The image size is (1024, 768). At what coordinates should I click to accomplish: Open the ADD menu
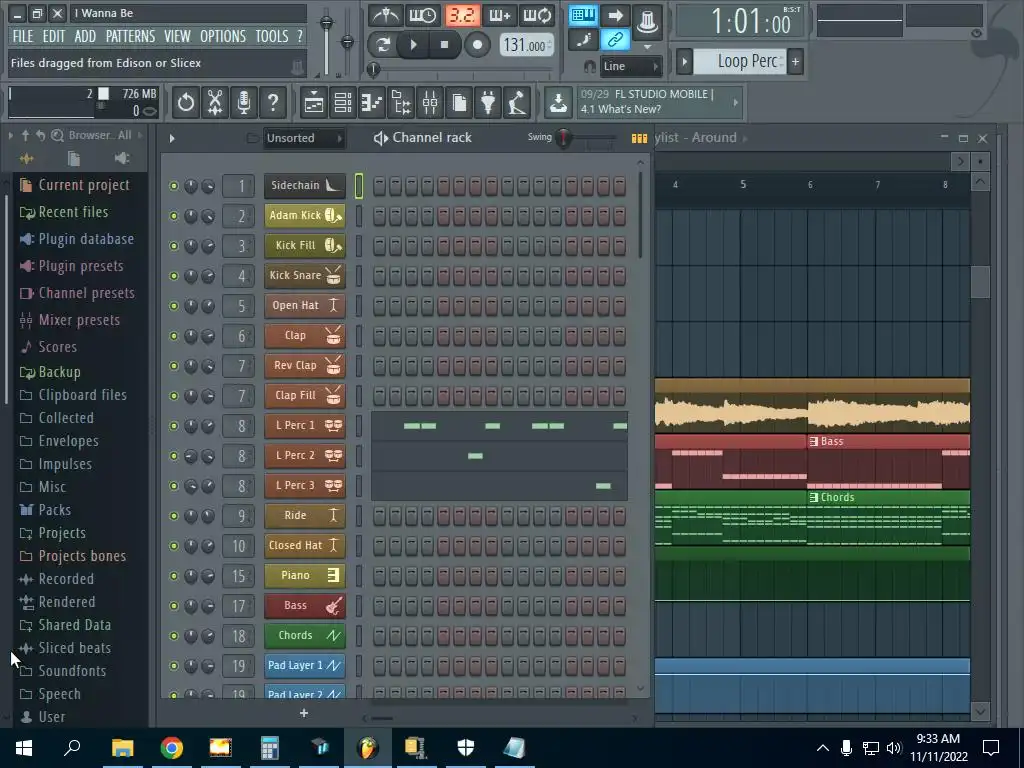[x=85, y=36]
